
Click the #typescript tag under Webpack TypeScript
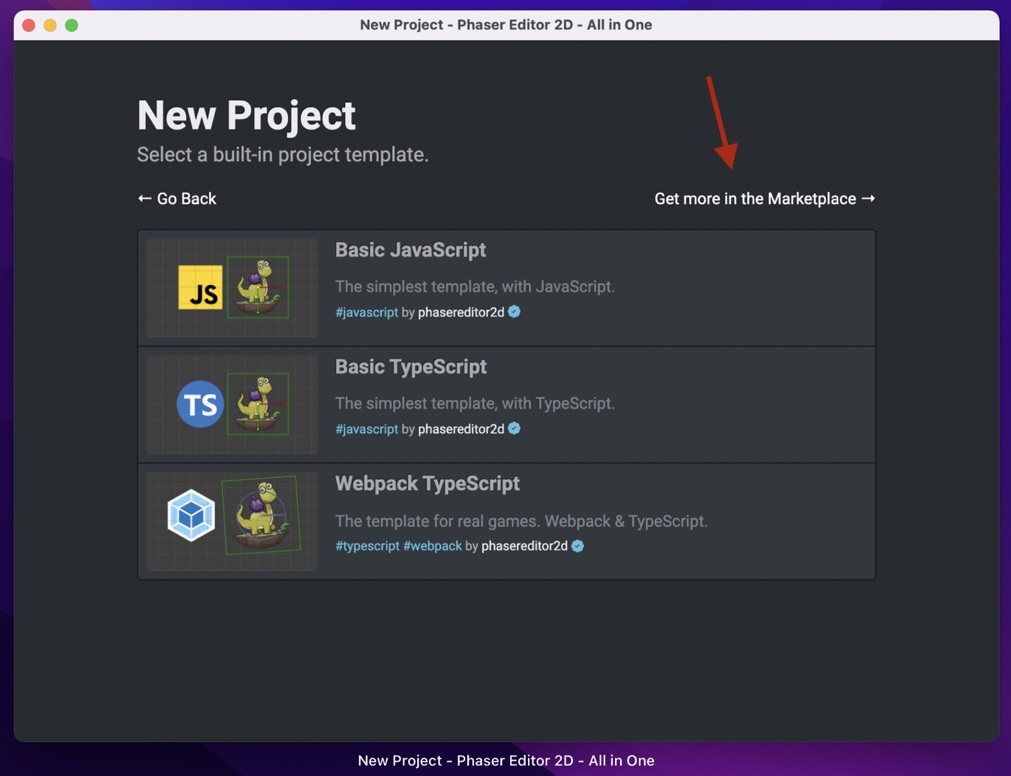pos(368,546)
